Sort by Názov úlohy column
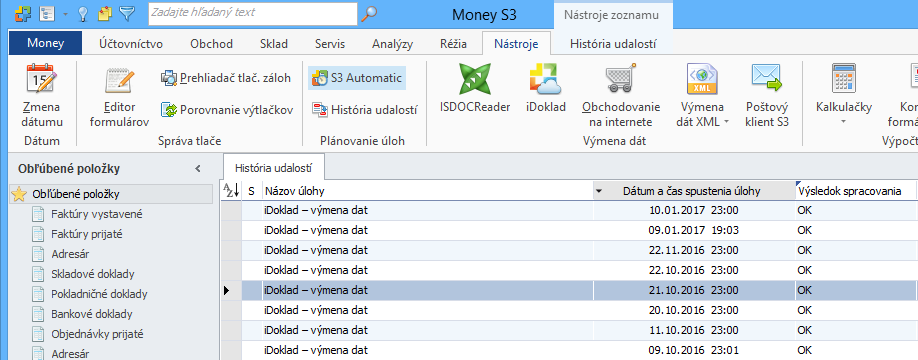This screenshot has width=918, height=360. 427,191
